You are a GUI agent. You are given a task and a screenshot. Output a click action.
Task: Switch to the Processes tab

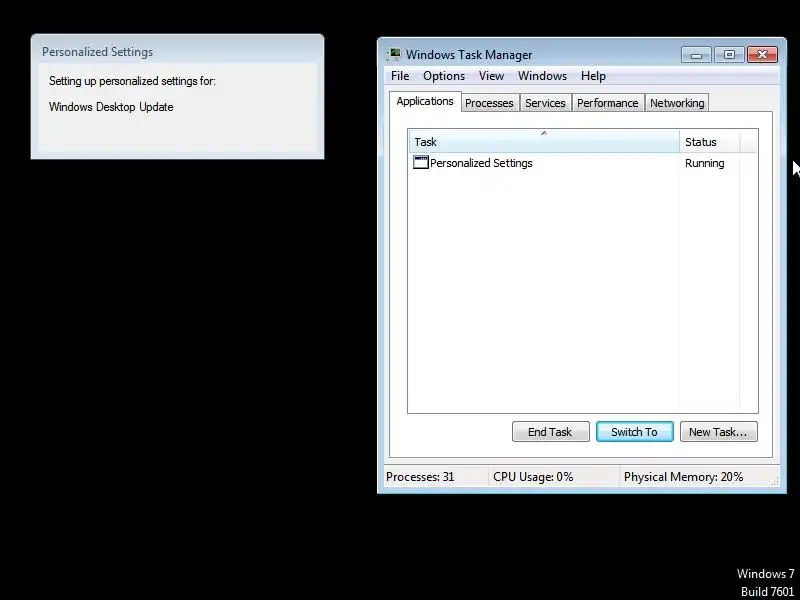coord(489,103)
